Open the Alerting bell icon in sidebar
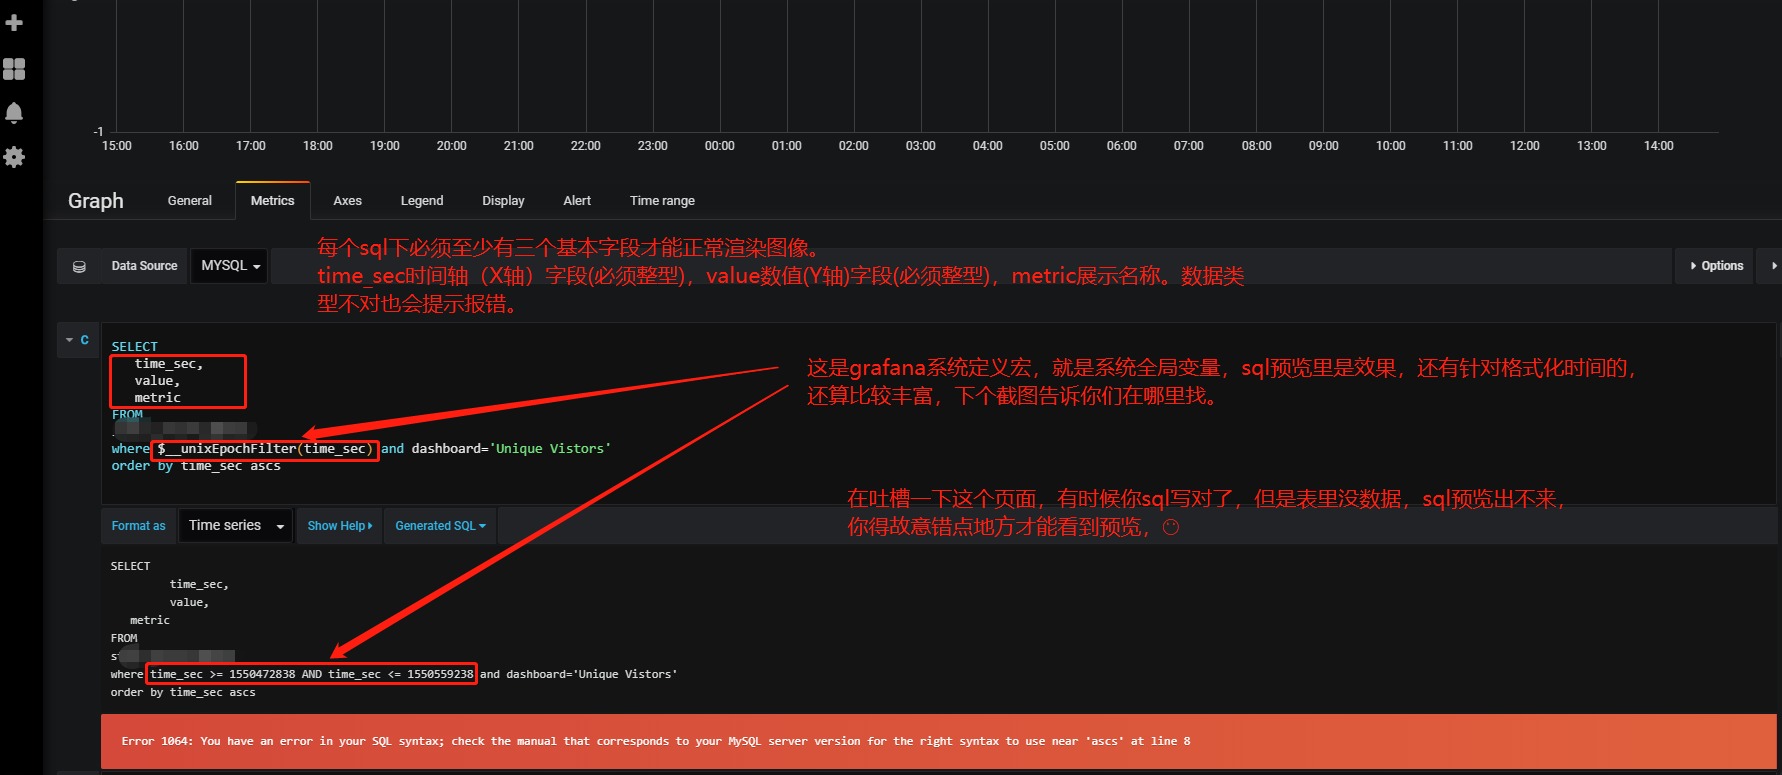 14,112
